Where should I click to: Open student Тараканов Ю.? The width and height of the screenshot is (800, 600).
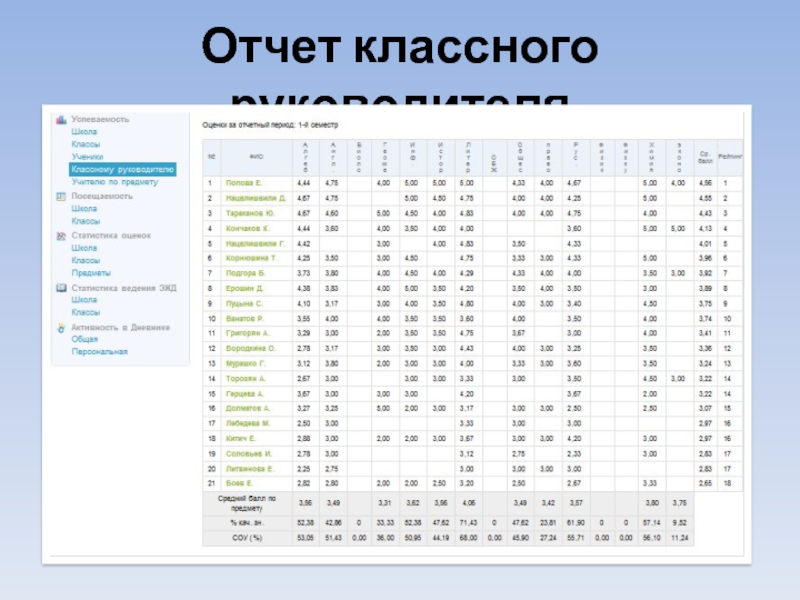coord(250,213)
